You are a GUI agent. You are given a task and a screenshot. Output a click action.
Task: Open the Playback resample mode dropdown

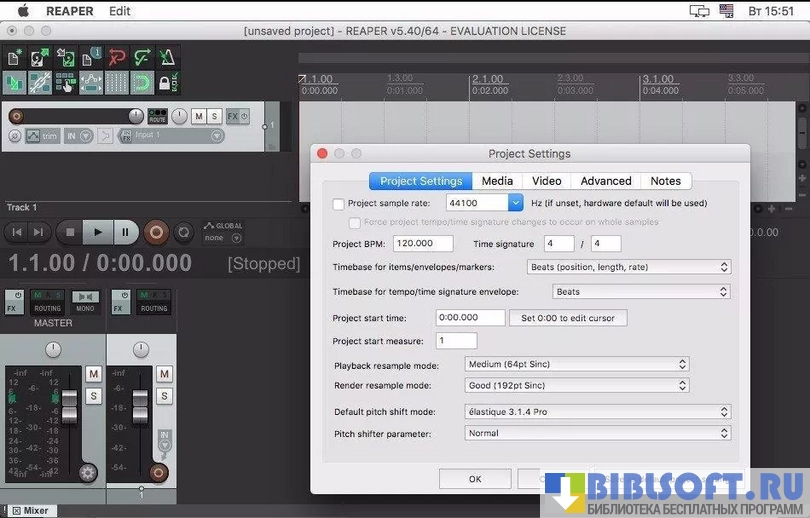[x=577, y=365]
